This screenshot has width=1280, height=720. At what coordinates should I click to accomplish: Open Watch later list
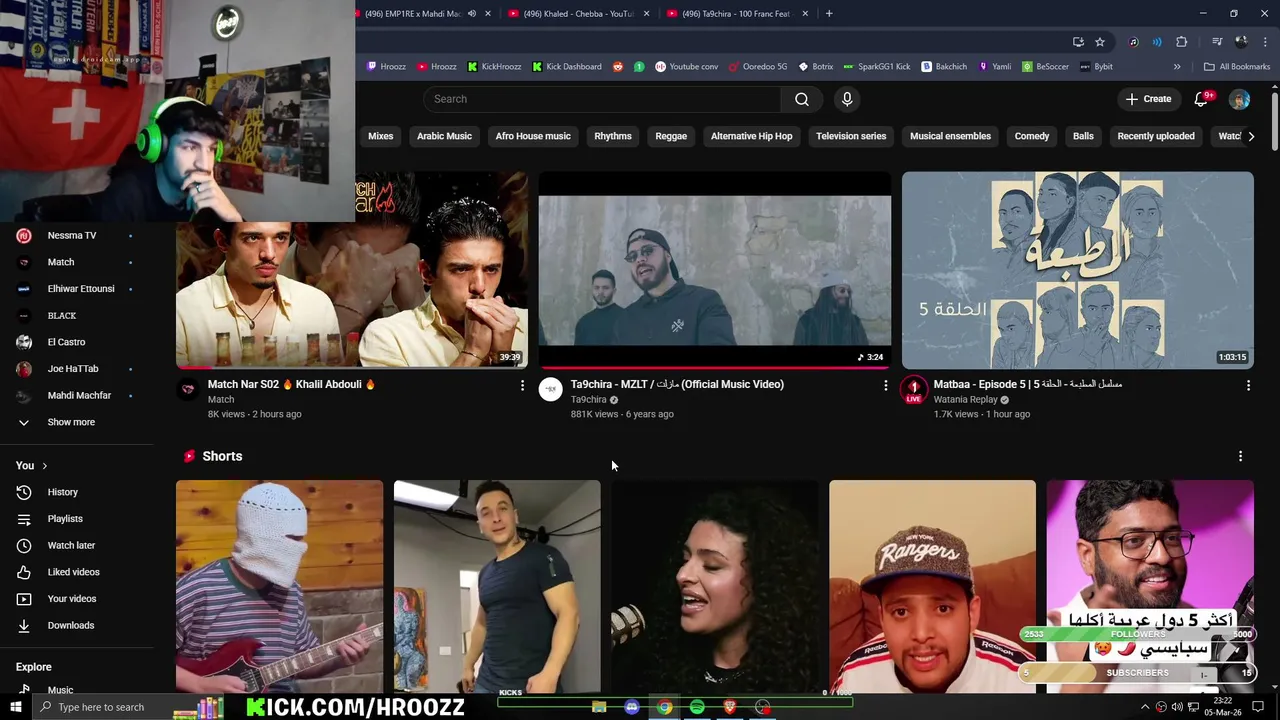tap(71, 545)
